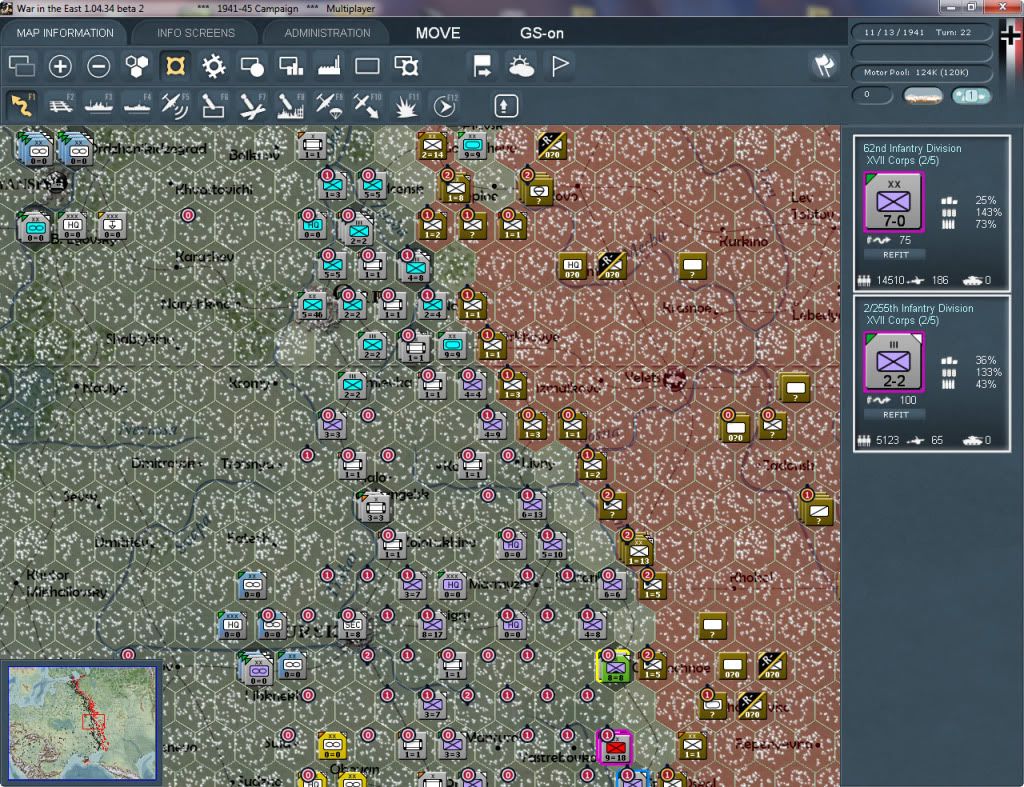Click the zoom in (plus) map icon
Image resolution: width=1024 pixels, height=787 pixels.
tap(60, 66)
